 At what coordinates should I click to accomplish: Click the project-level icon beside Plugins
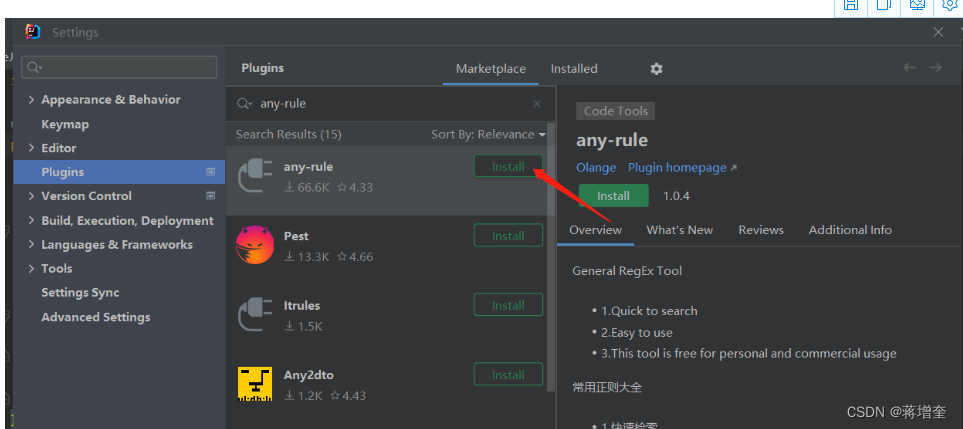(x=211, y=172)
